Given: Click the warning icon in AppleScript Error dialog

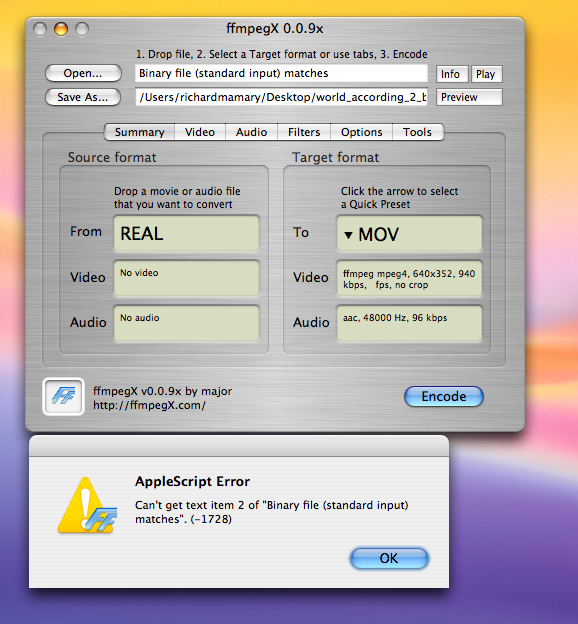Looking at the screenshot, I should click(x=88, y=505).
